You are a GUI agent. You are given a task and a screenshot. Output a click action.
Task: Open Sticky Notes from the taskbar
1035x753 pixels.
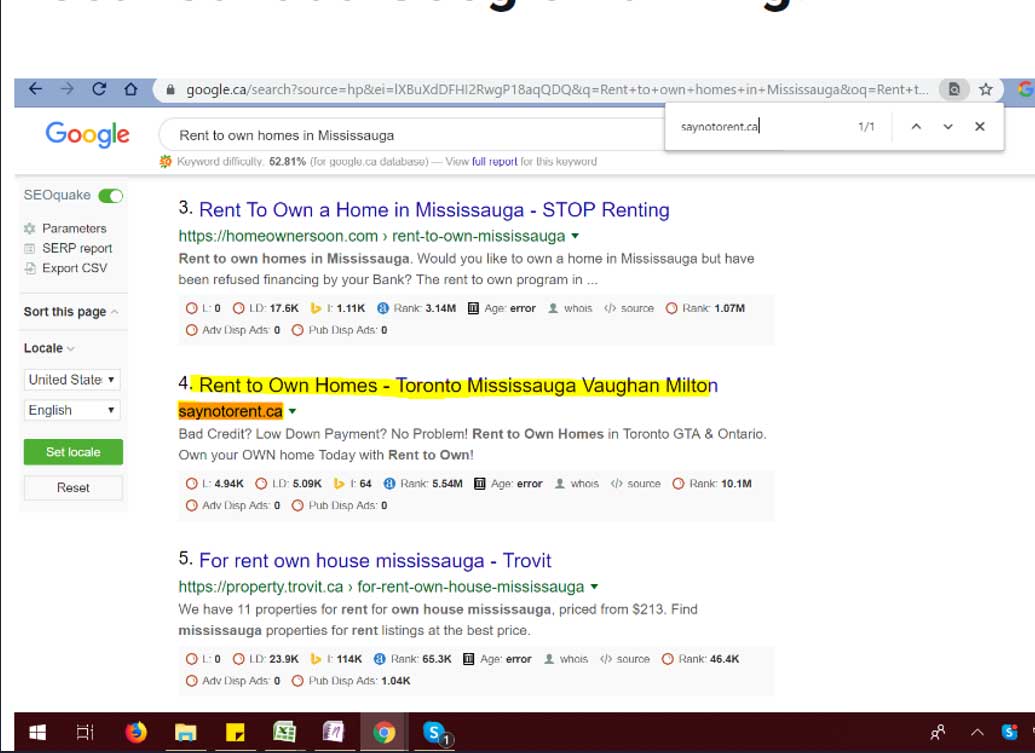coord(235,733)
